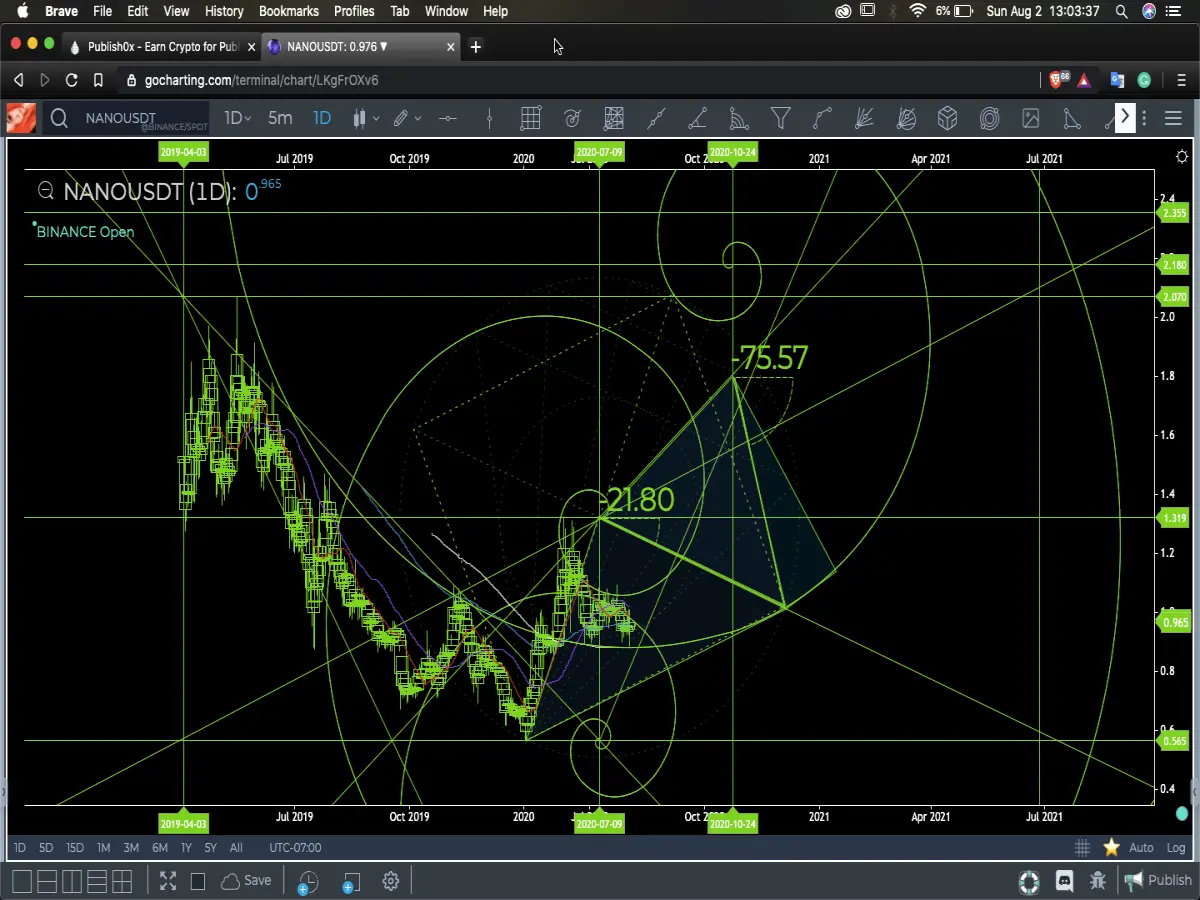Viewport: 1200px width, 900px height.
Task: Select the trend channel line tool
Action: tap(656, 118)
